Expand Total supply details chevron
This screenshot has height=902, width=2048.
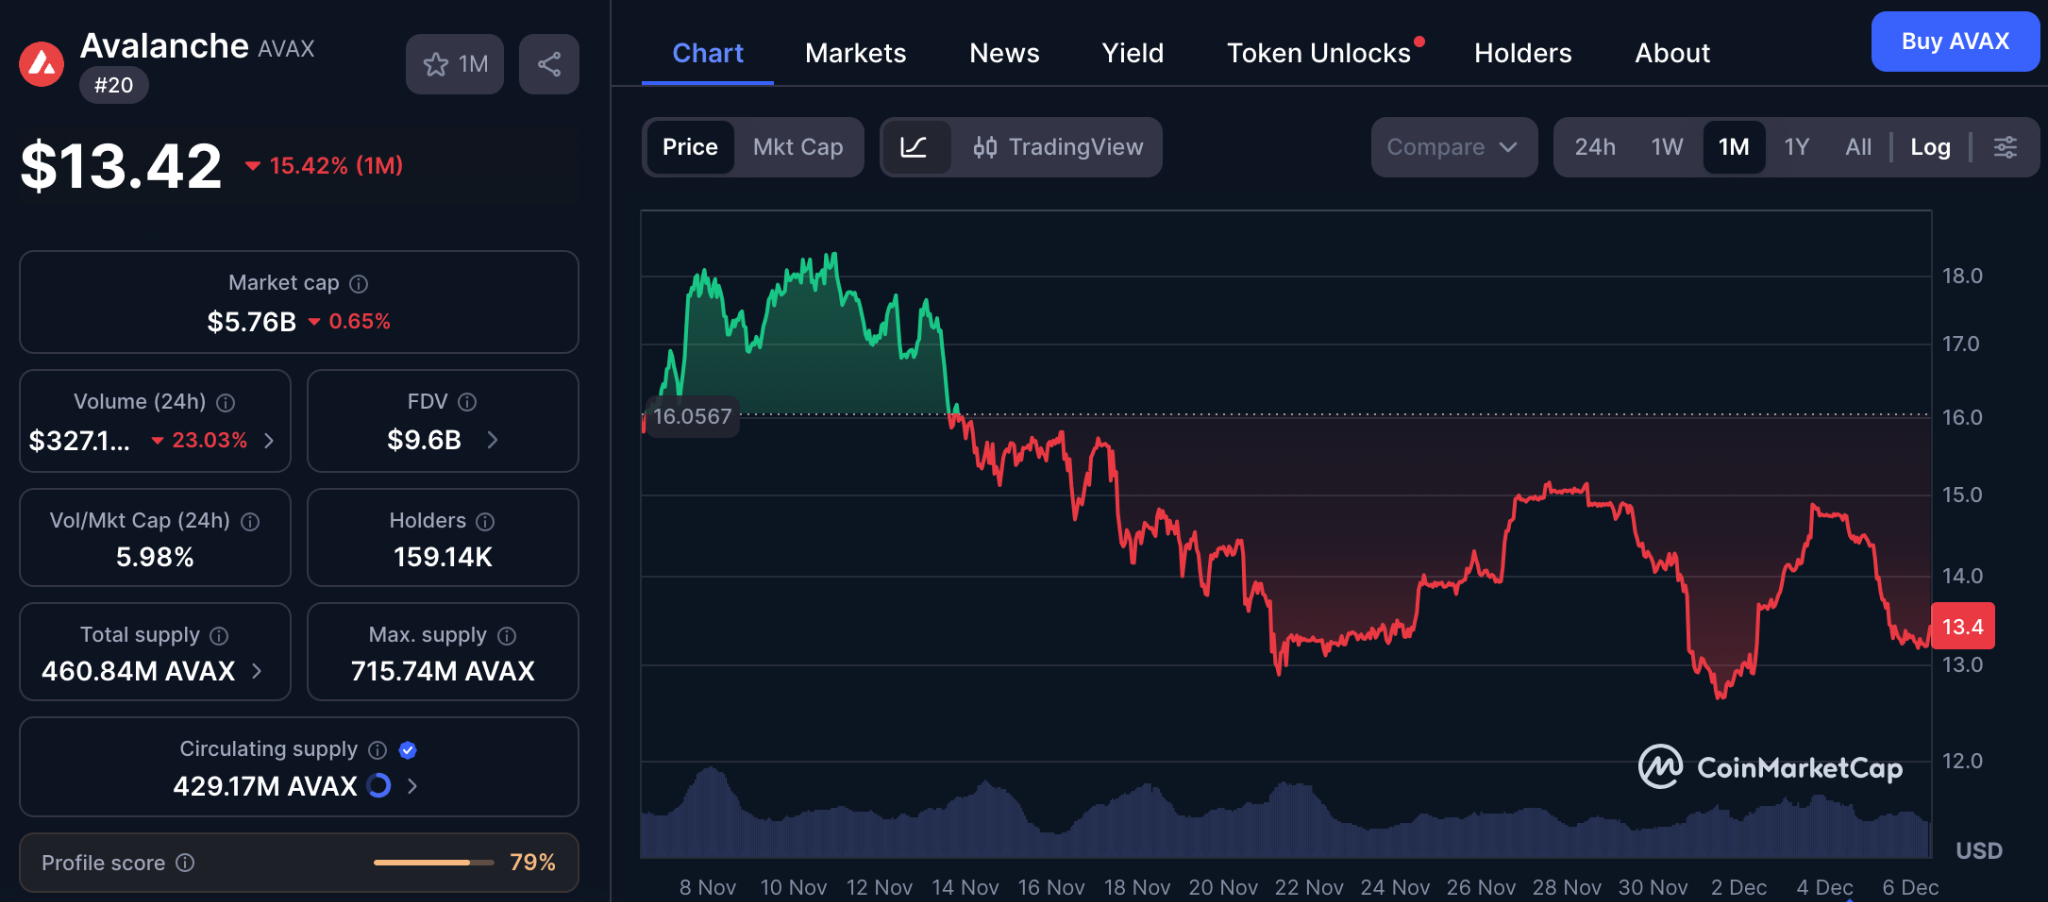pyautogui.click(x=257, y=671)
